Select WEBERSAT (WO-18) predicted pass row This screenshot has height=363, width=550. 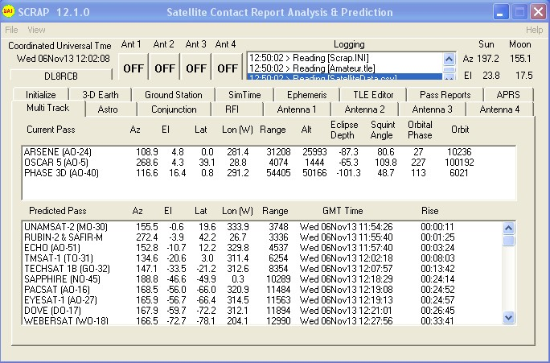click(x=262, y=321)
